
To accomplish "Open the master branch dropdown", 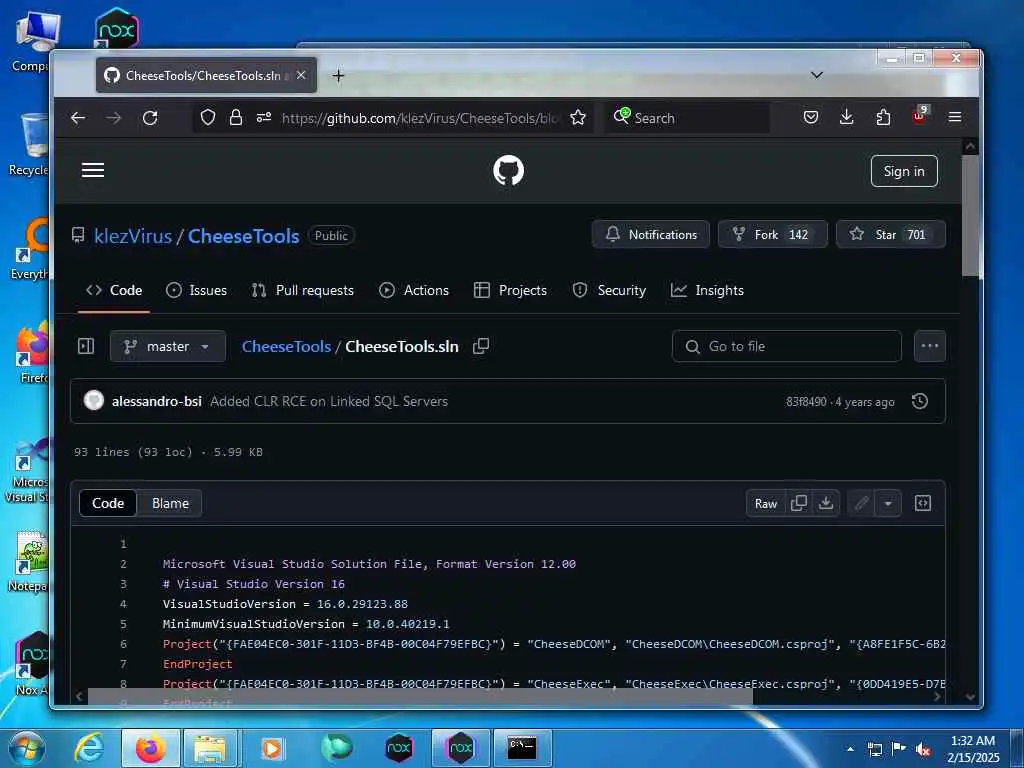I will pos(168,346).
